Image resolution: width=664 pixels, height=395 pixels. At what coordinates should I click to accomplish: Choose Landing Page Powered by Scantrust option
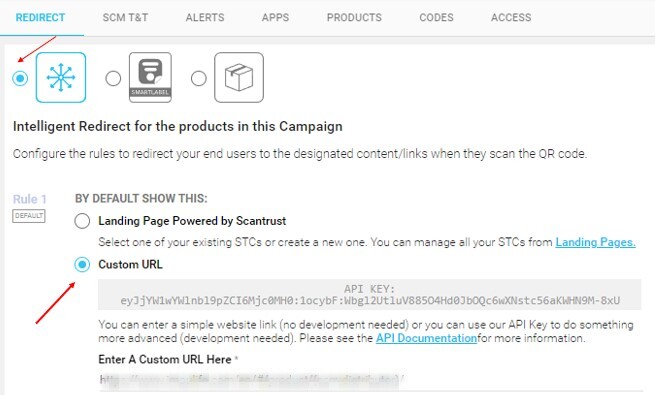(82, 221)
